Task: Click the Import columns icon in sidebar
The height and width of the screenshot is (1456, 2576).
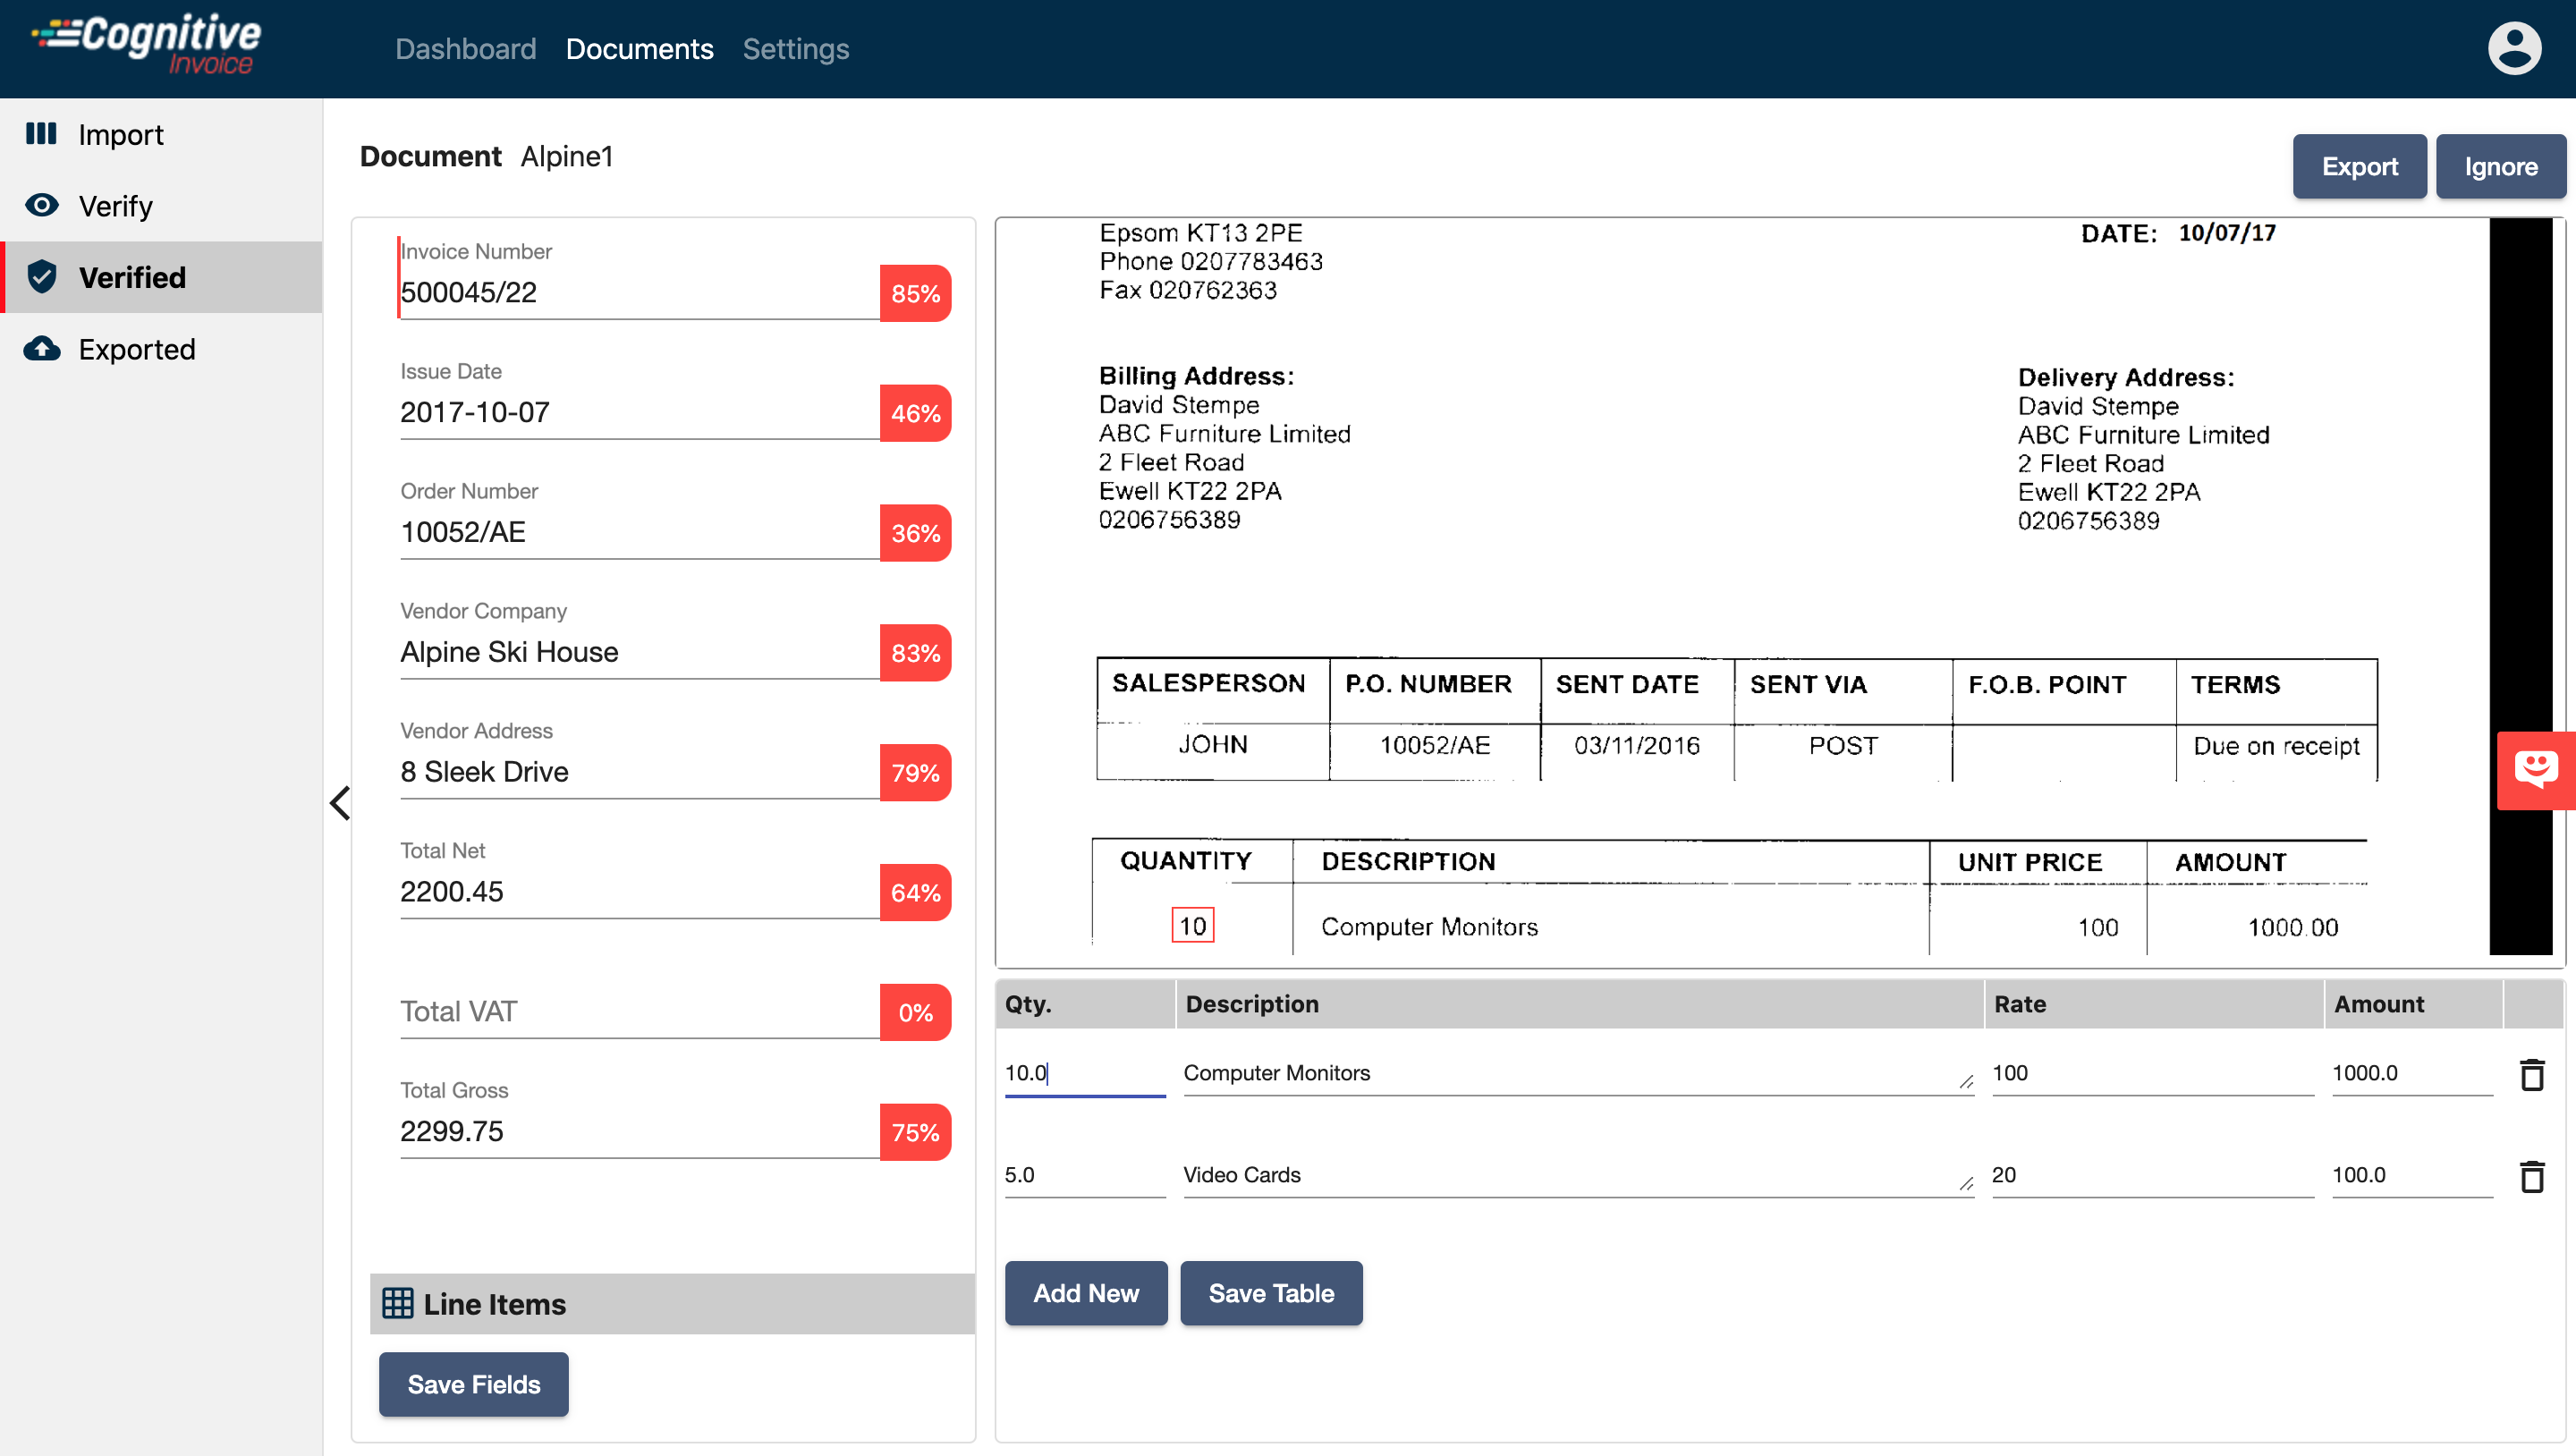Action: [41, 134]
